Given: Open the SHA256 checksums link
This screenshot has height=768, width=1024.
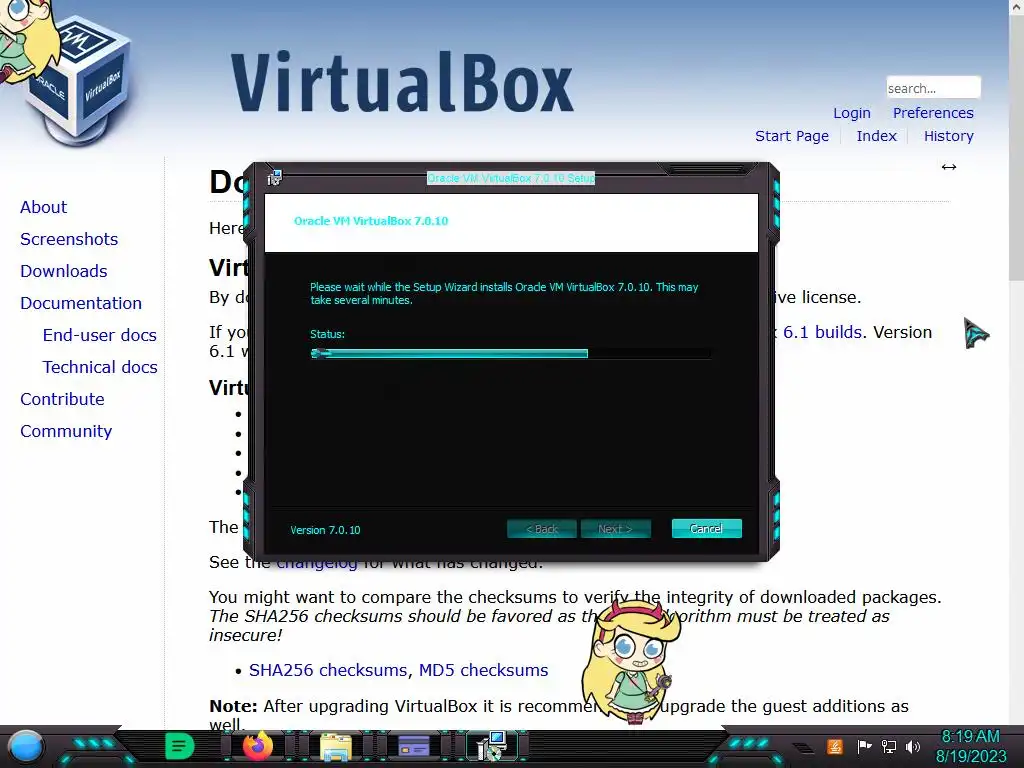Looking at the screenshot, I should click(x=328, y=670).
